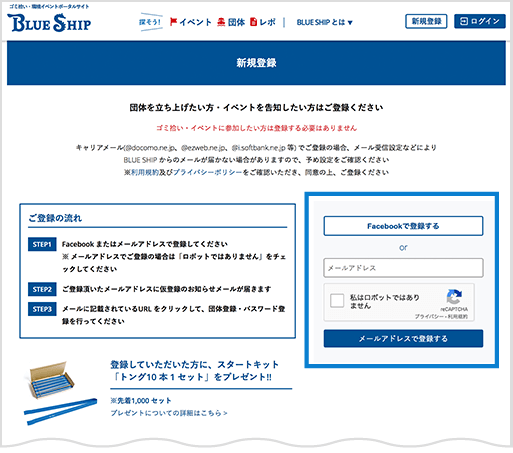
Task: Click the スタートキット present heading
Action: pyautogui.click(x=195, y=371)
